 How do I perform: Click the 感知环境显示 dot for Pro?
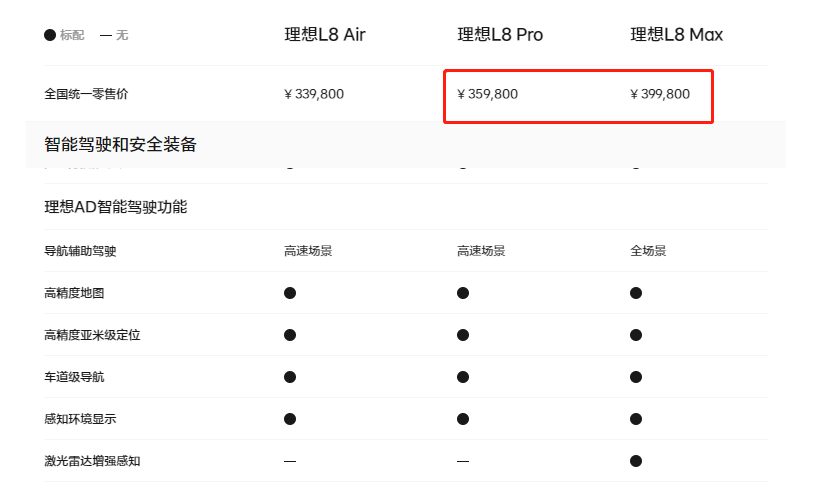point(463,419)
